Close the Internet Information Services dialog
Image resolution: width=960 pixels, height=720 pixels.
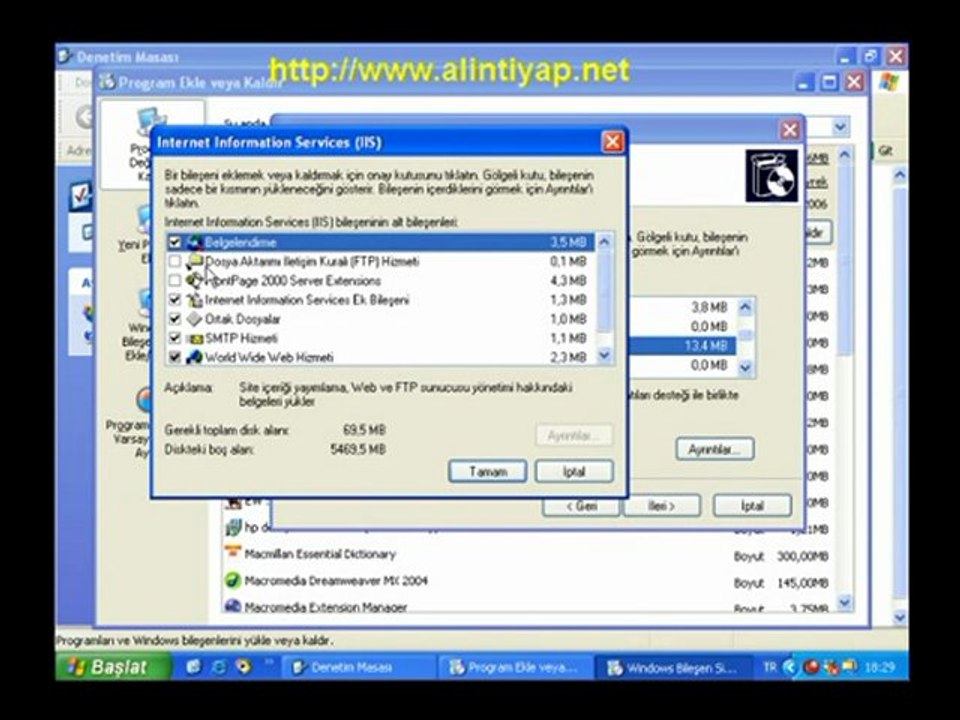tap(612, 143)
